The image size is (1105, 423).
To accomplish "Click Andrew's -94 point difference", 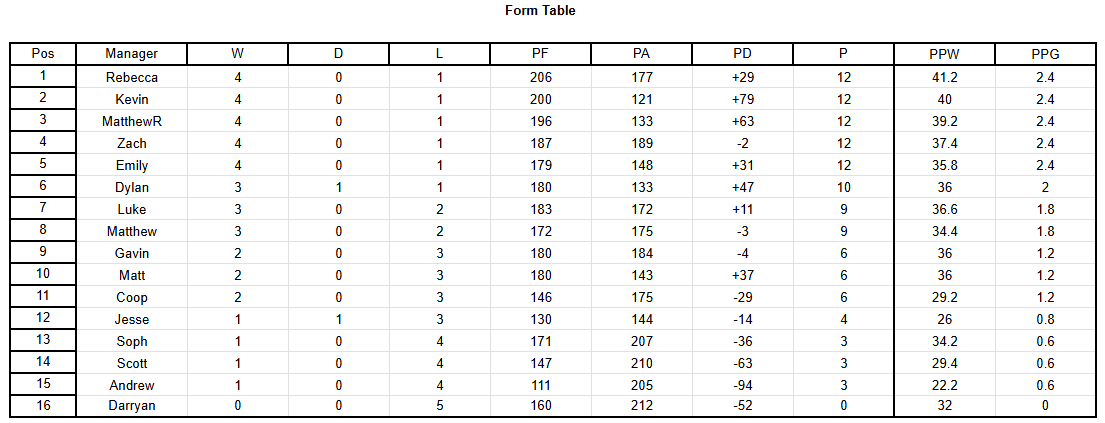I will (x=743, y=386).
